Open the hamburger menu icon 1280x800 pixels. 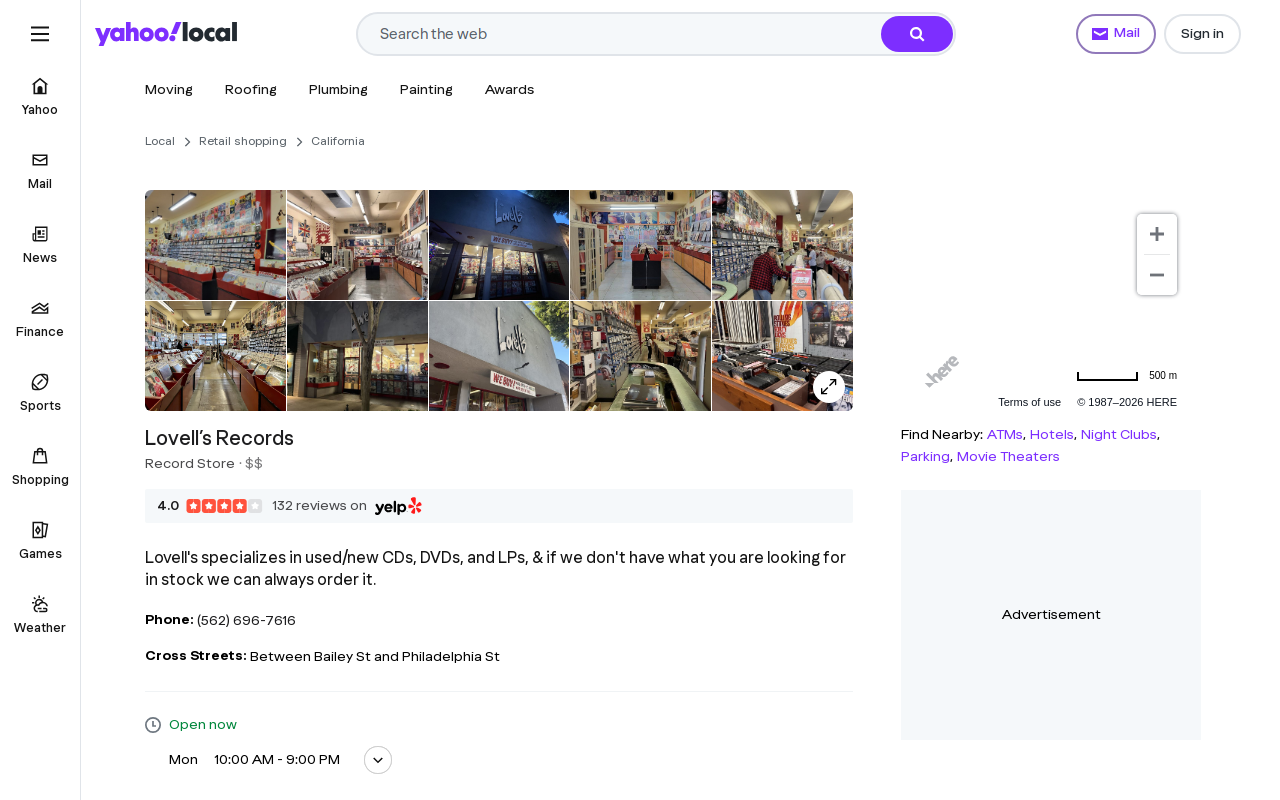click(40, 34)
